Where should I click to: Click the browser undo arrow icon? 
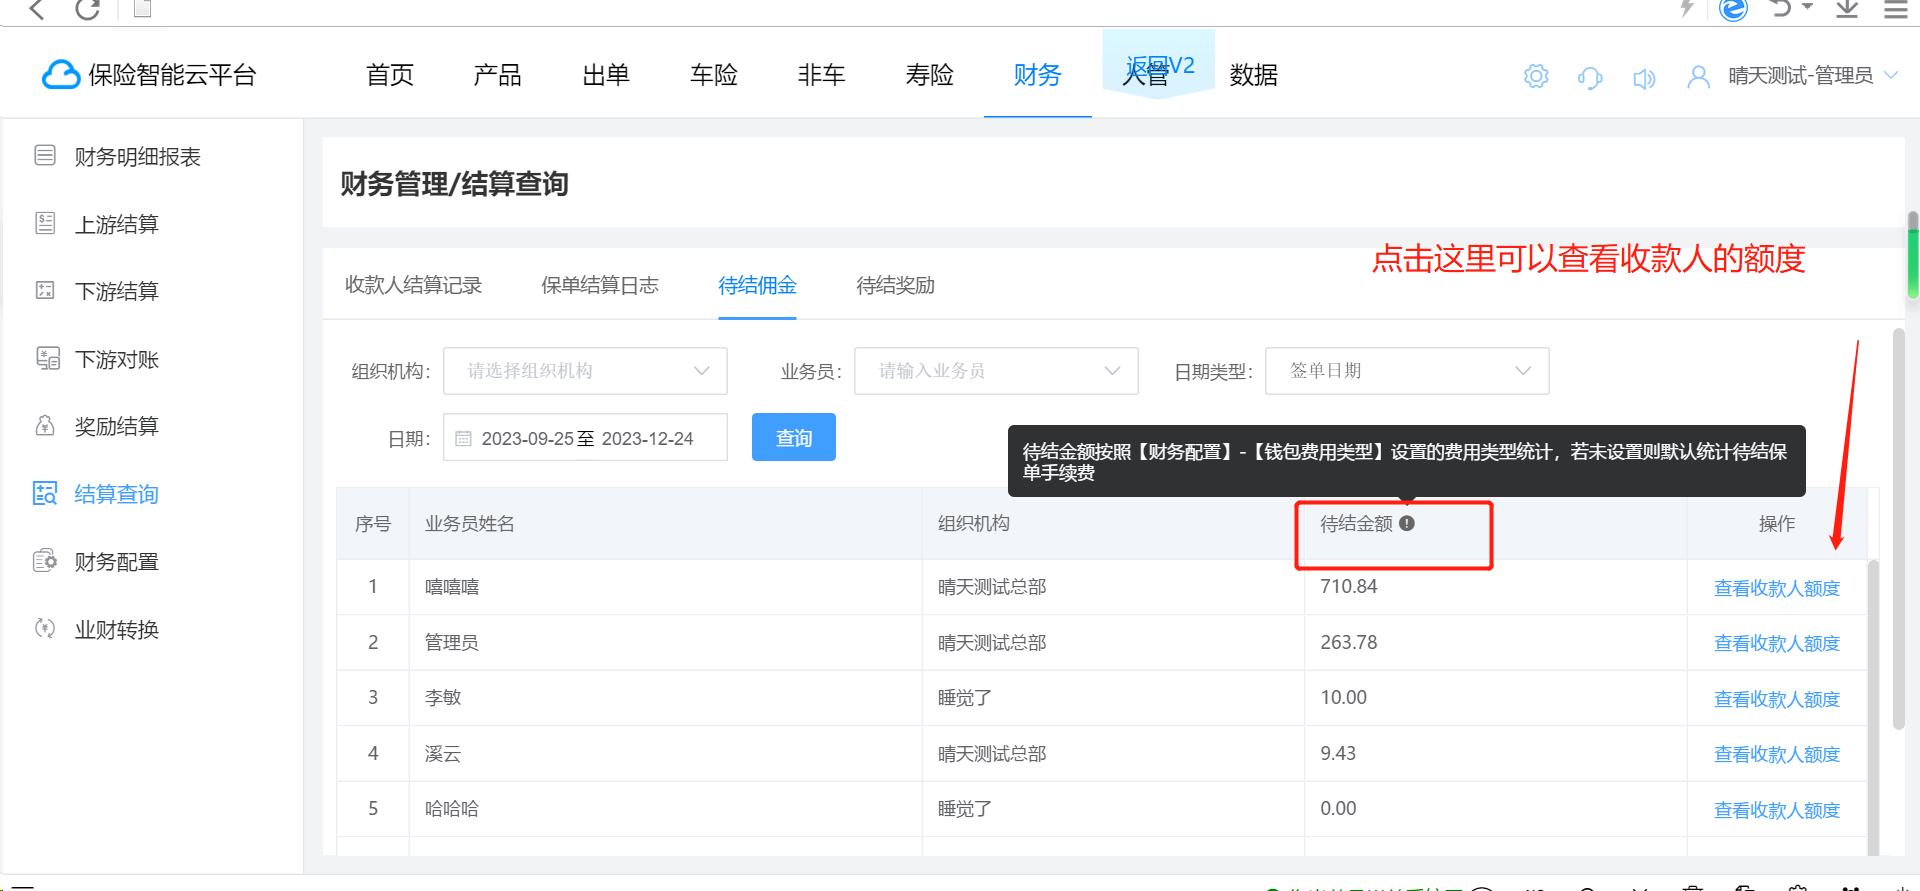[1780, 8]
